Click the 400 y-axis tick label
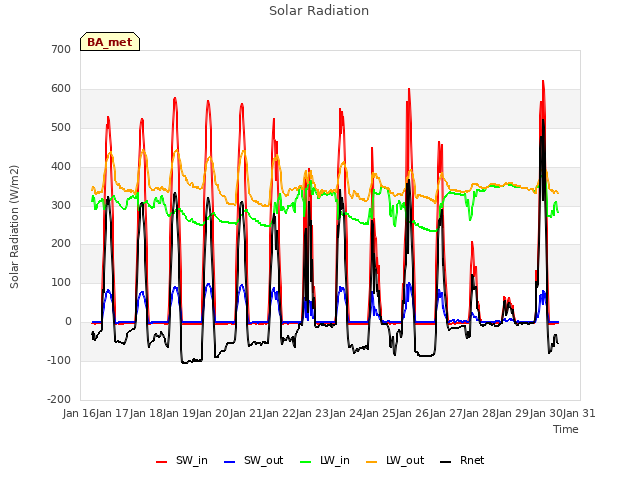The height and width of the screenshot is (480, 640). point(61,167)
